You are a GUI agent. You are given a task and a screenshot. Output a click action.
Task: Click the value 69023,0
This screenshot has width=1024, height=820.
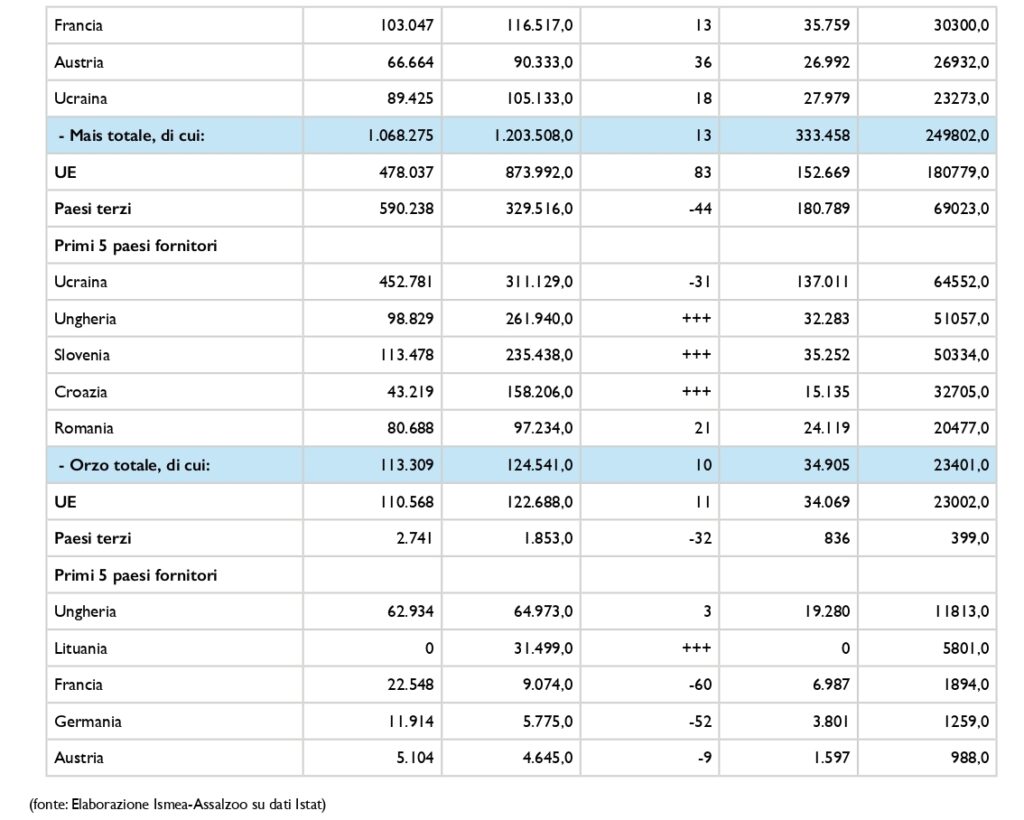tap(961, 209)
